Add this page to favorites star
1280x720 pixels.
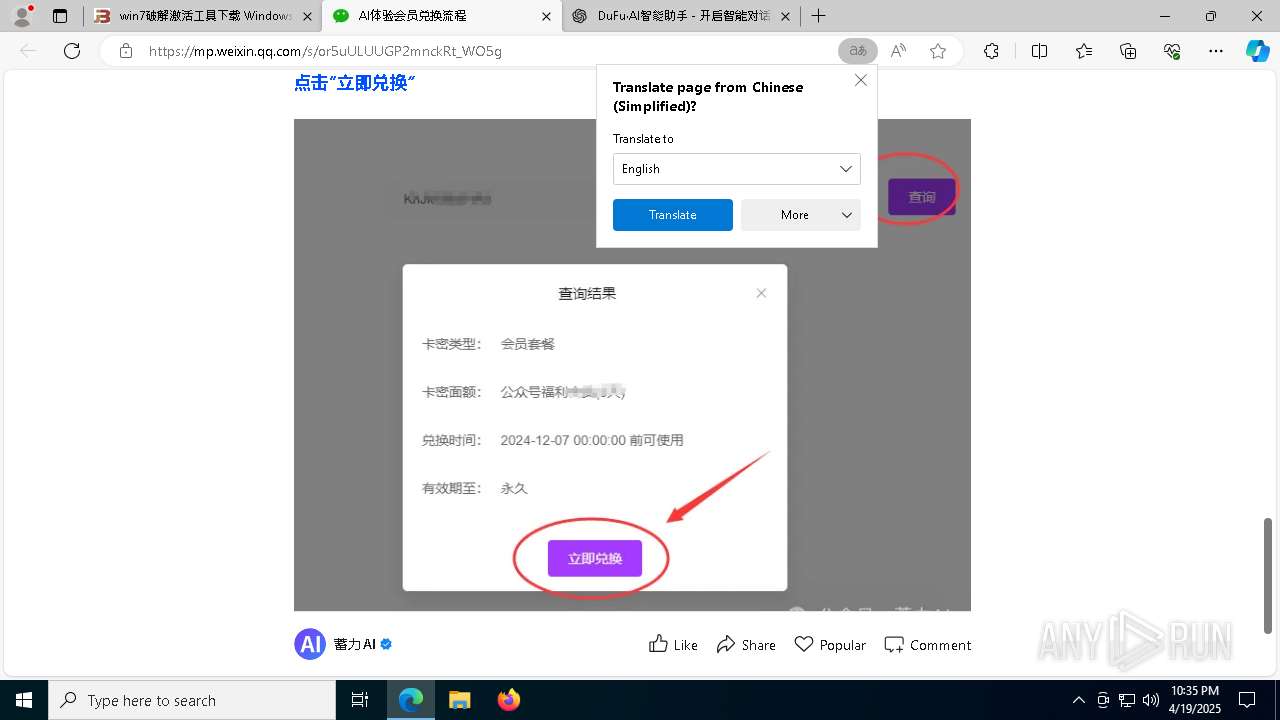pos(938,51)
